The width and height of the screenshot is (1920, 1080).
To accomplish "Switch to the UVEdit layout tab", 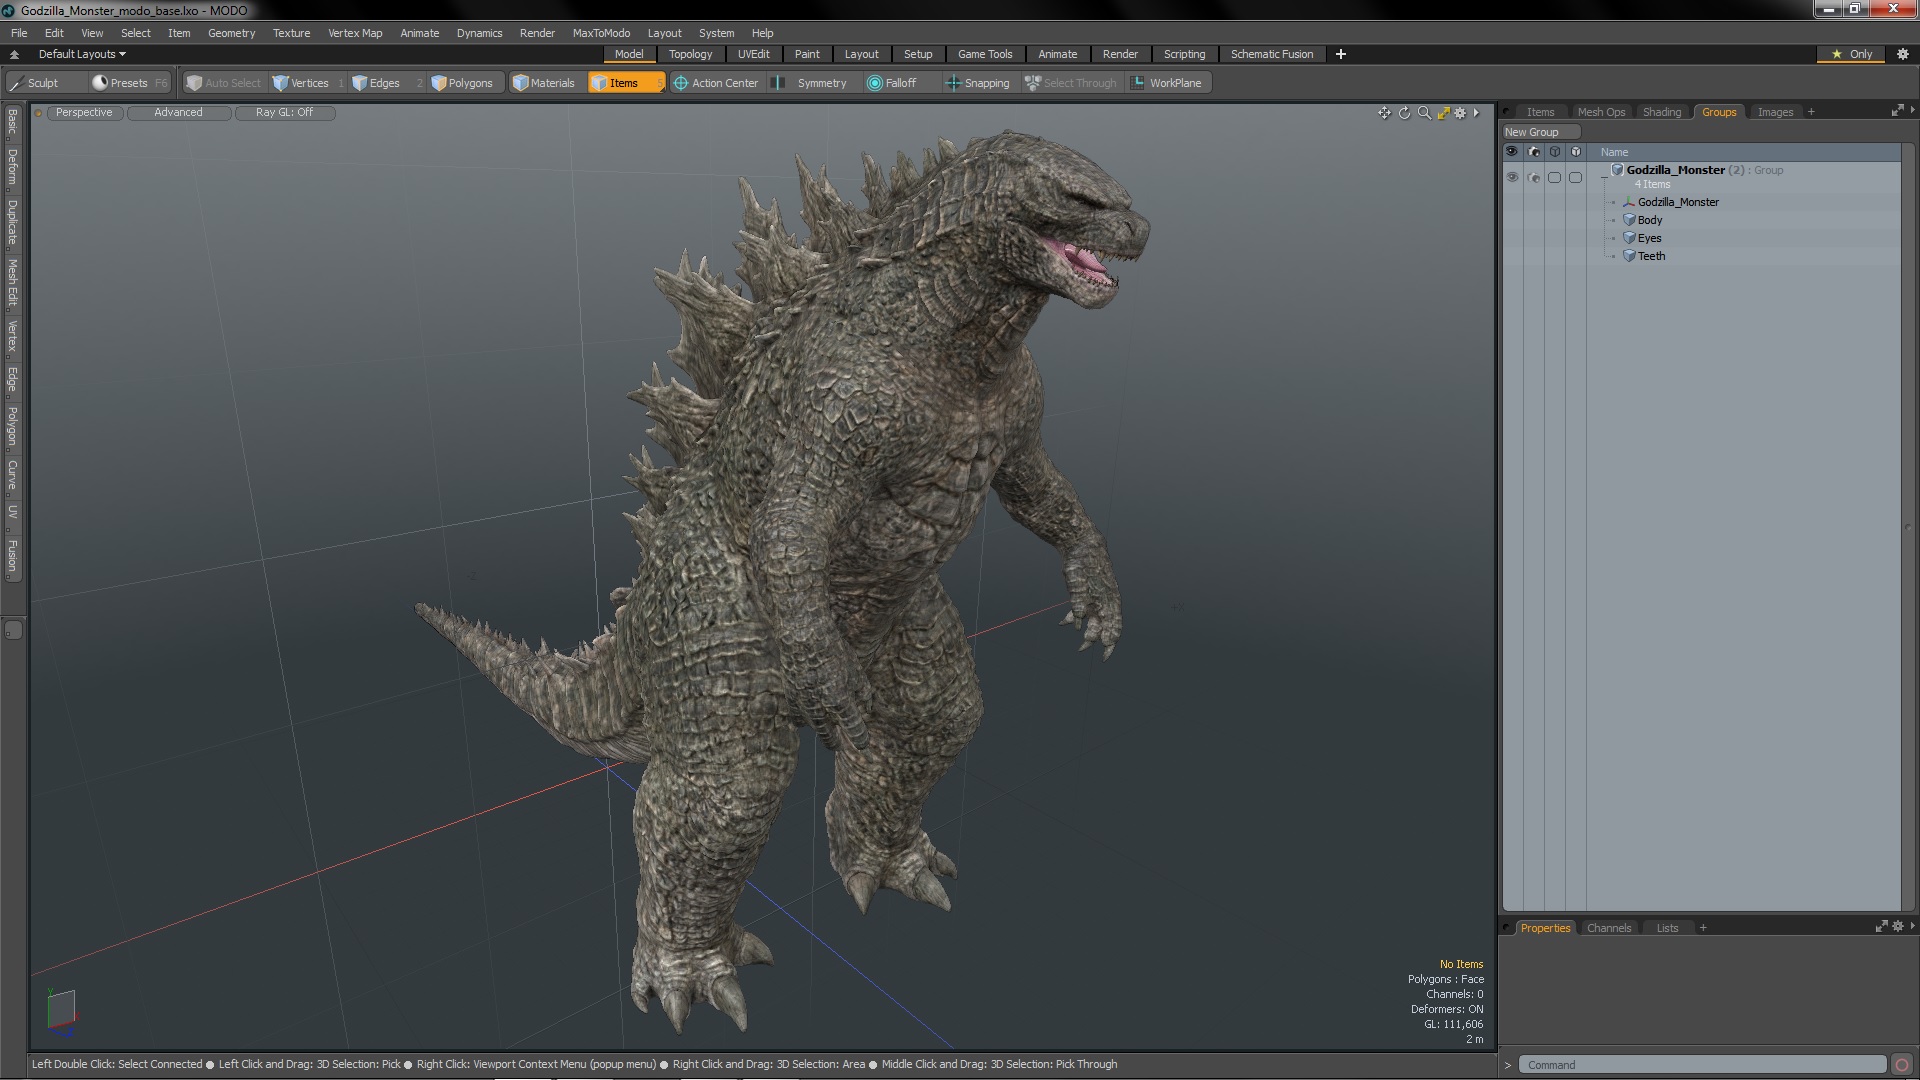I will tap(754, 54).
